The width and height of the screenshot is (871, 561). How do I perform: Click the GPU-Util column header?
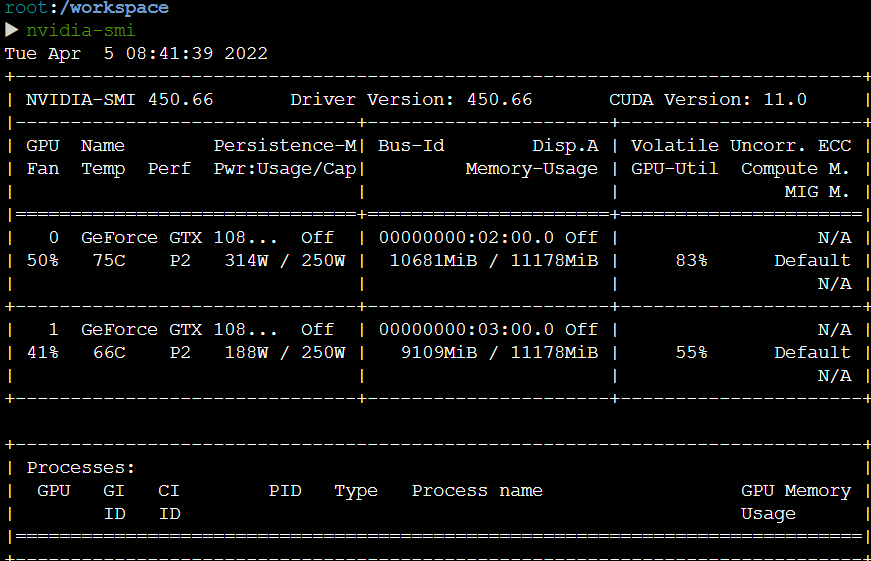[x=674, y=169]
